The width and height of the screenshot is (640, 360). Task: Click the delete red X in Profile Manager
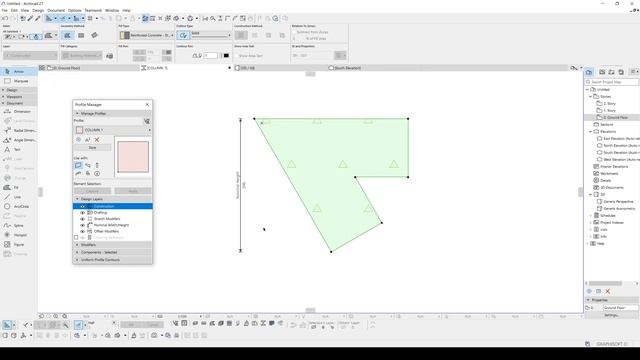click(97, 140)
